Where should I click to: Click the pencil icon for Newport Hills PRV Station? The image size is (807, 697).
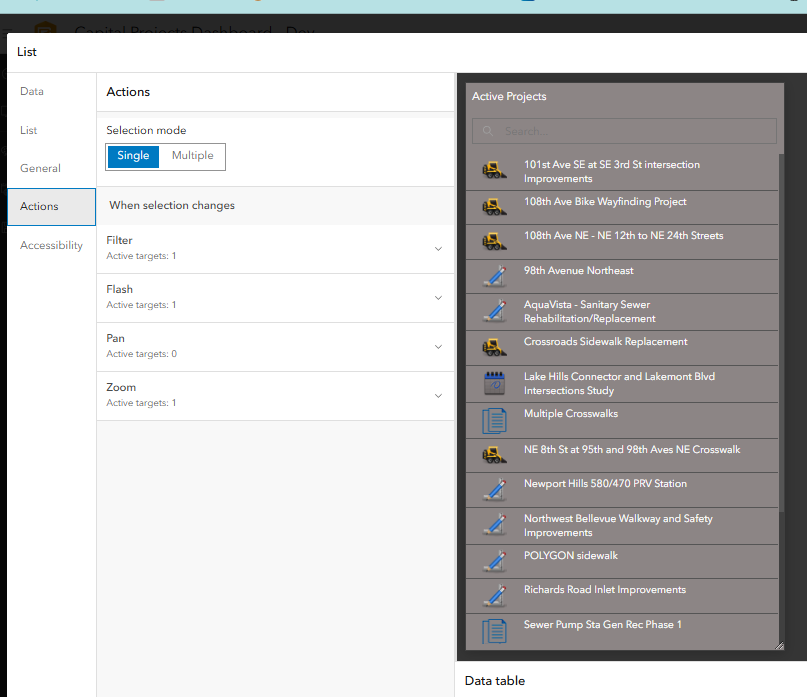click(x=495, y=489)
